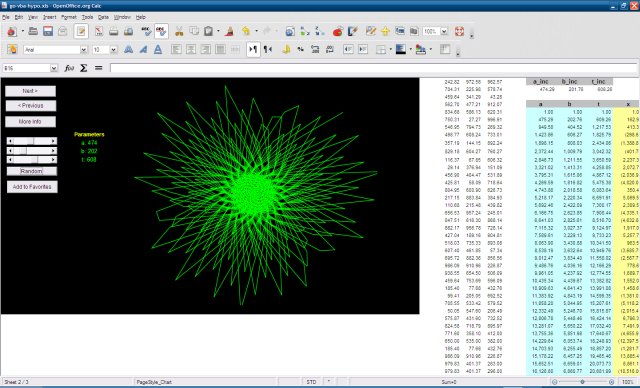
Task: Toggle Left-To-Right text direction
Action: coord(253,49)
